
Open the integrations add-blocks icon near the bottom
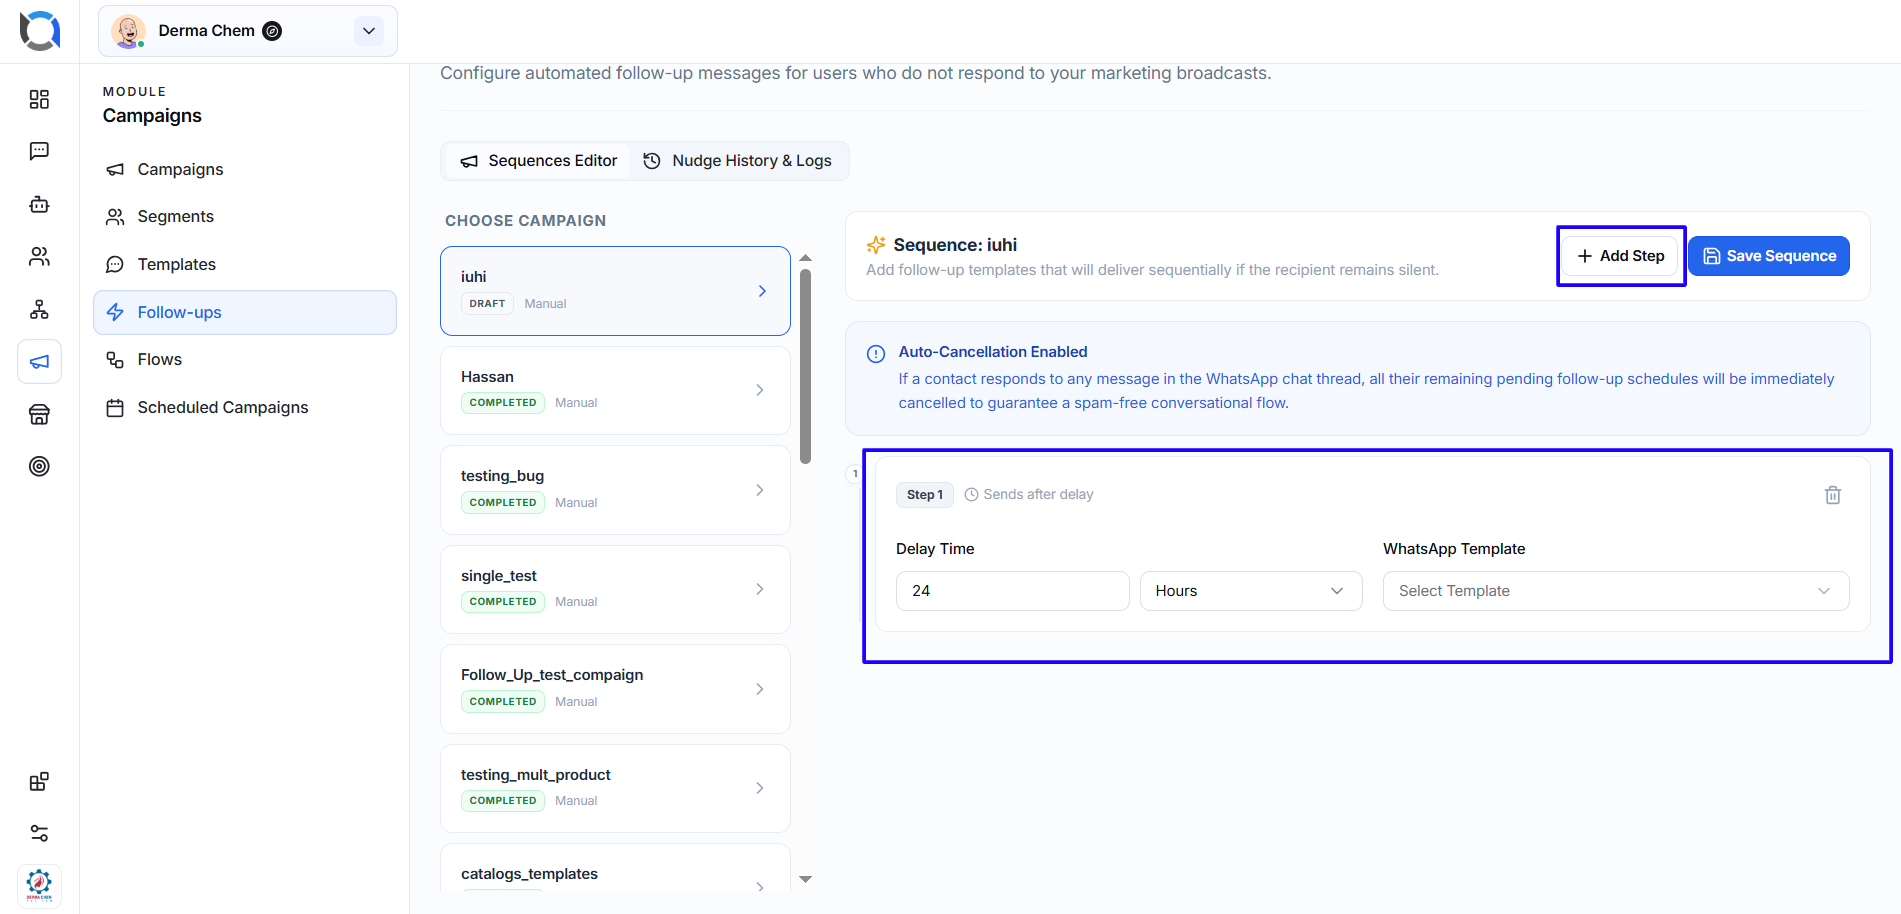[x=39, y=781]
